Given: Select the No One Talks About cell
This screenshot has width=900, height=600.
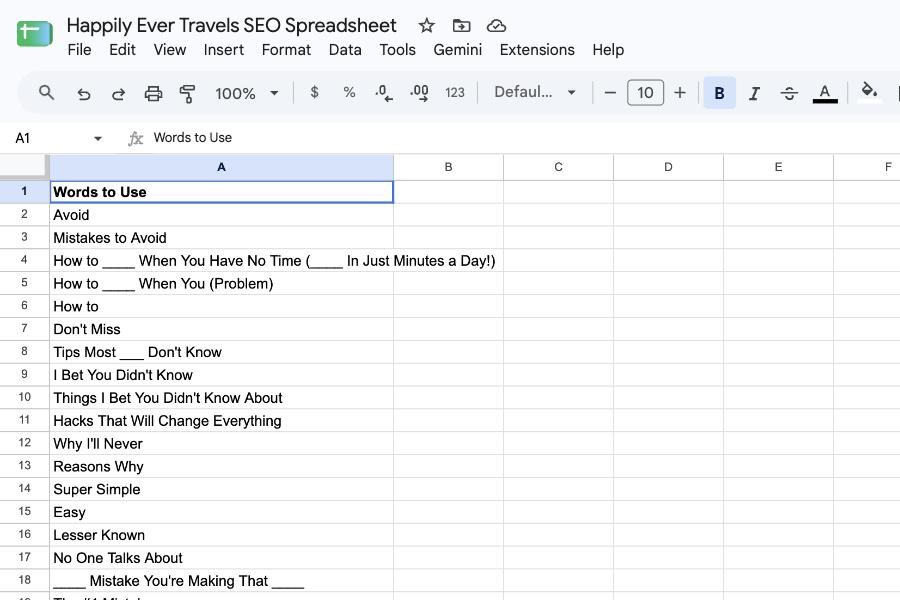Looking at the screenshot, I should tap(222, 558).
